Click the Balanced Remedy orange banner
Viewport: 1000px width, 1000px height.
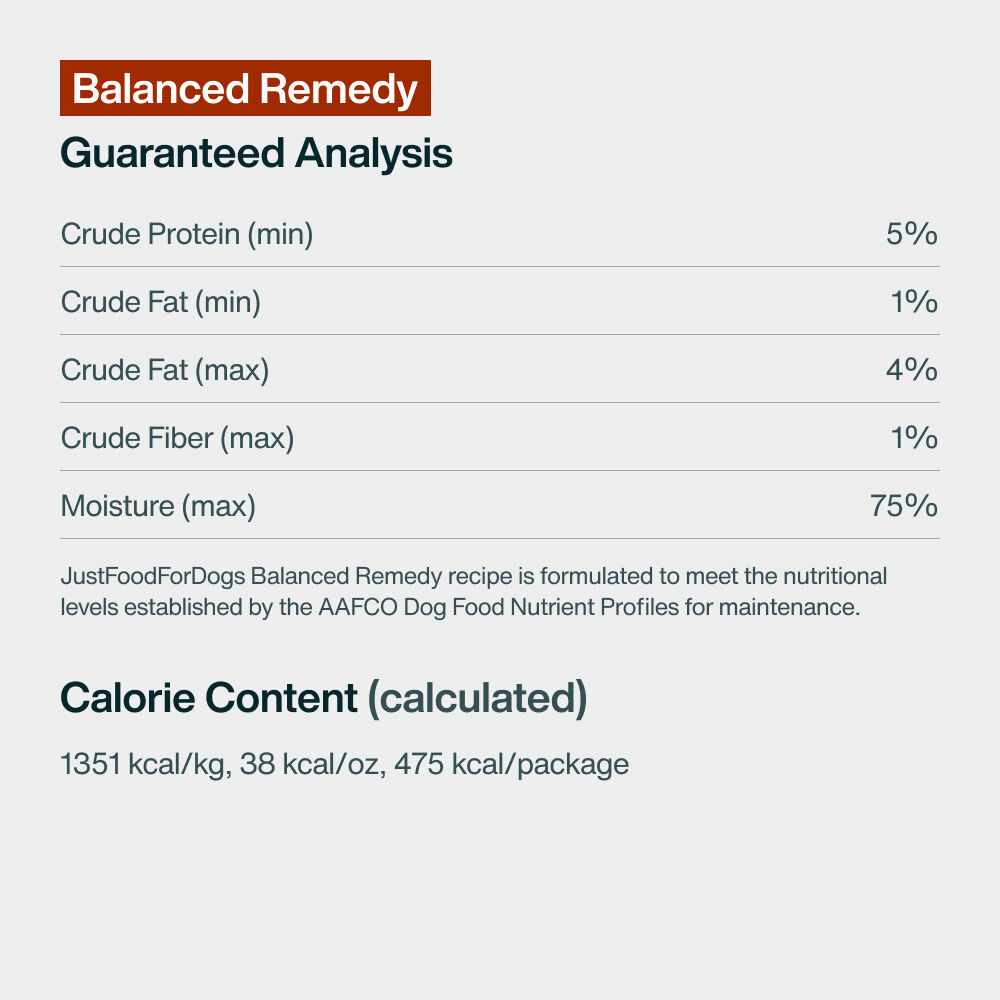[245, 88]
